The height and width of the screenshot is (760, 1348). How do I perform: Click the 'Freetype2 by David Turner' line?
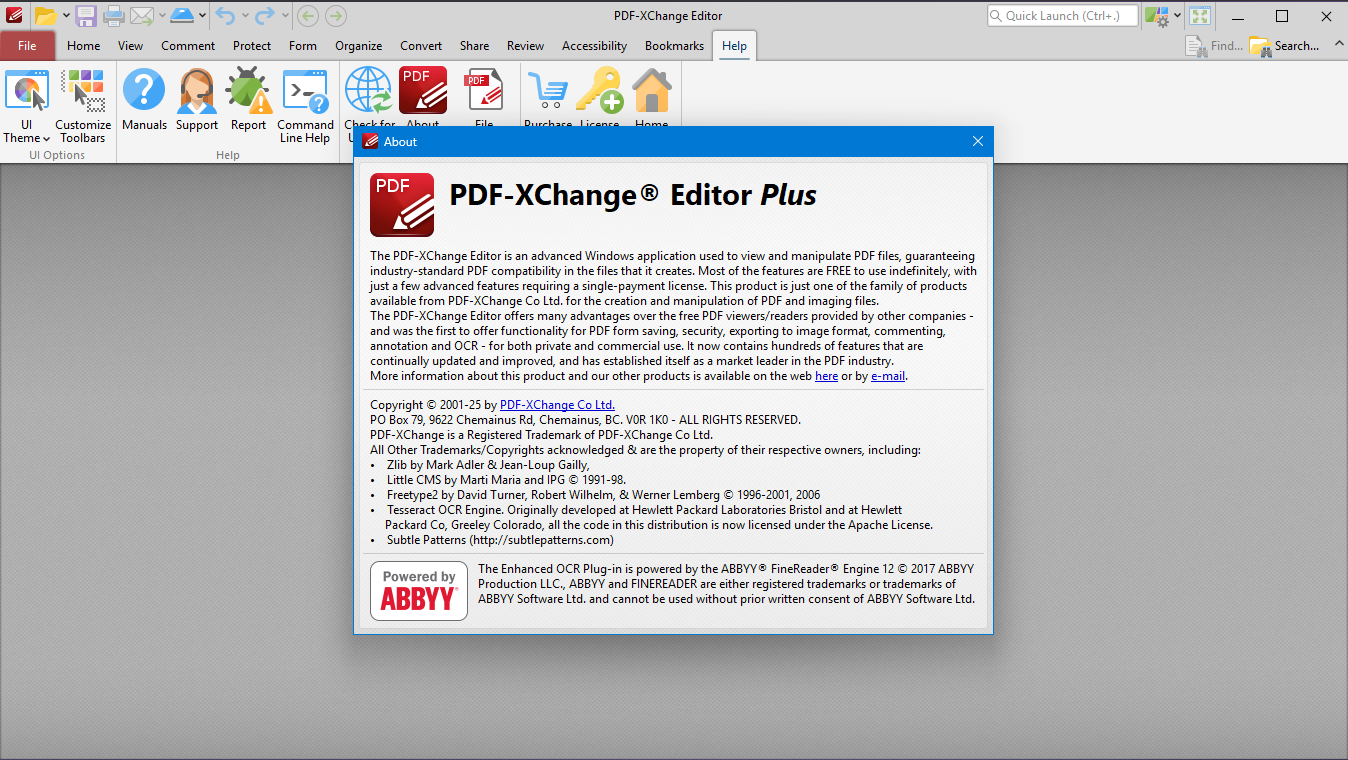click(603, 495)
